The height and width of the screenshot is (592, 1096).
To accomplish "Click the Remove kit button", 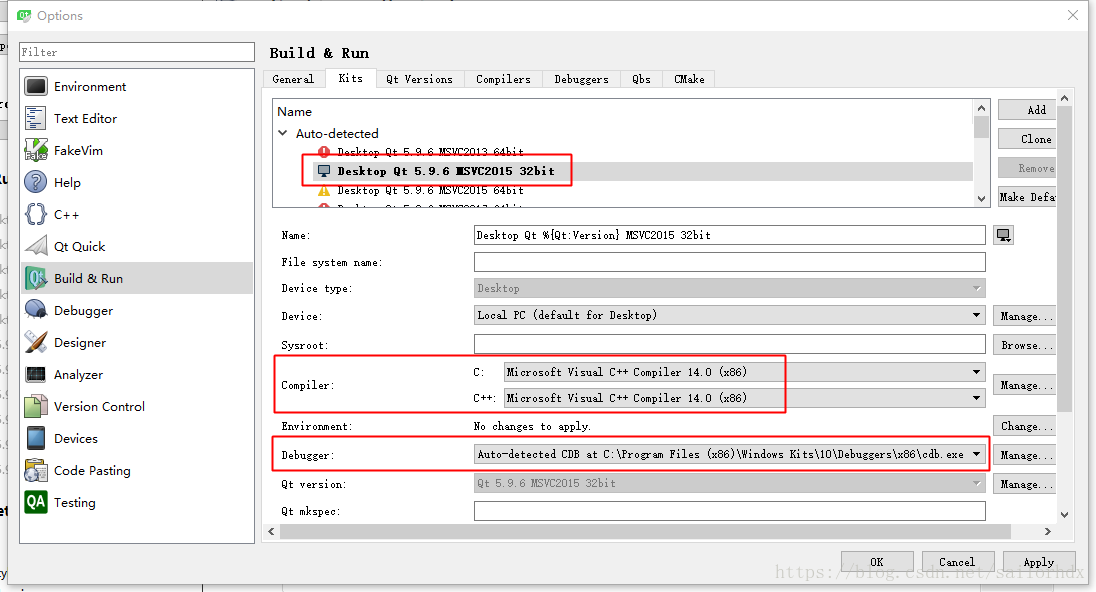I will (1028, 168).
